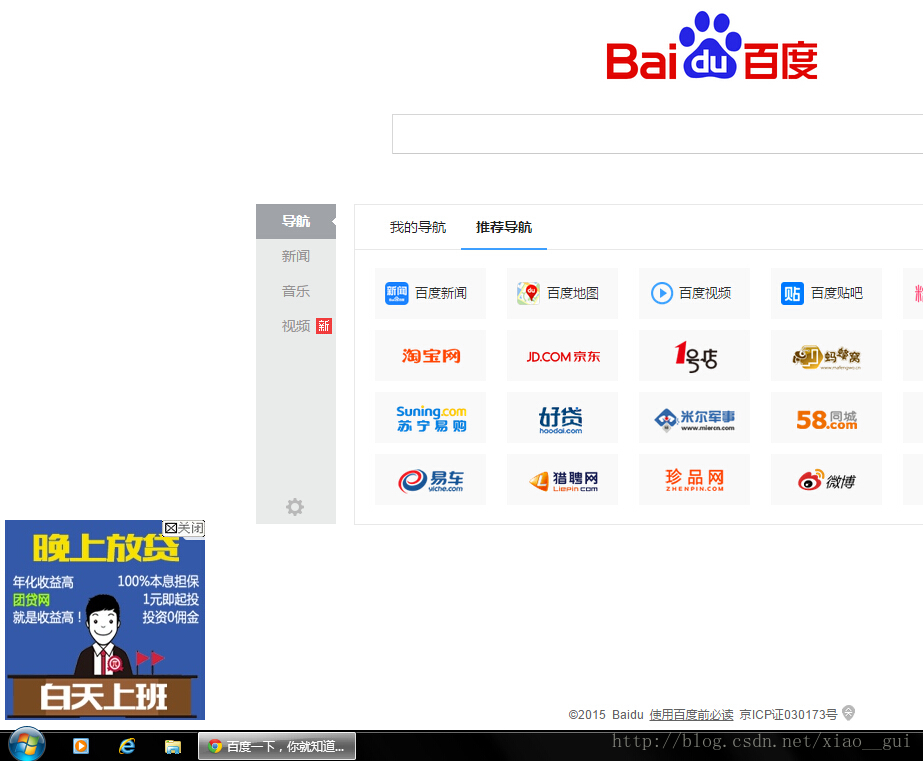Open the 米尔军事 shortcut tile
The height and width of the screenshot is (761, 923).
(x=695, y=417)
